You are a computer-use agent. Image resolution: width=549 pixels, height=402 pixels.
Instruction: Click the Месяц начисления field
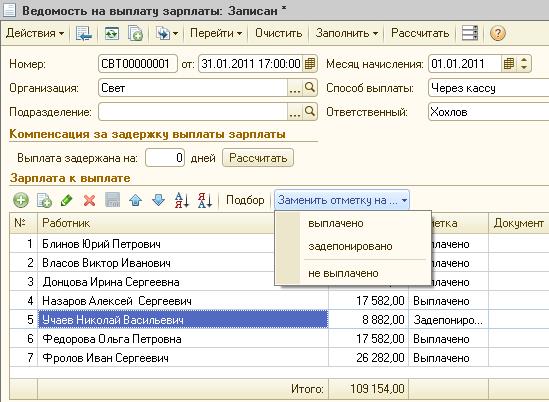[x=464, y=64]
